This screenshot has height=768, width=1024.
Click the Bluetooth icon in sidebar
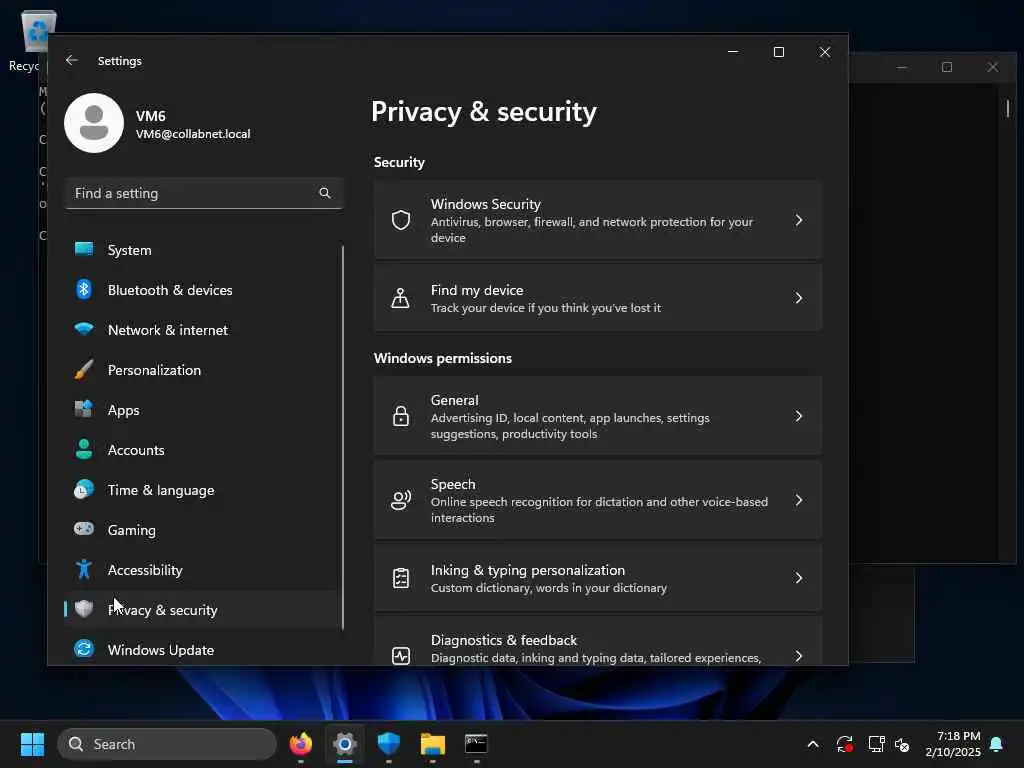coord(84,289)
